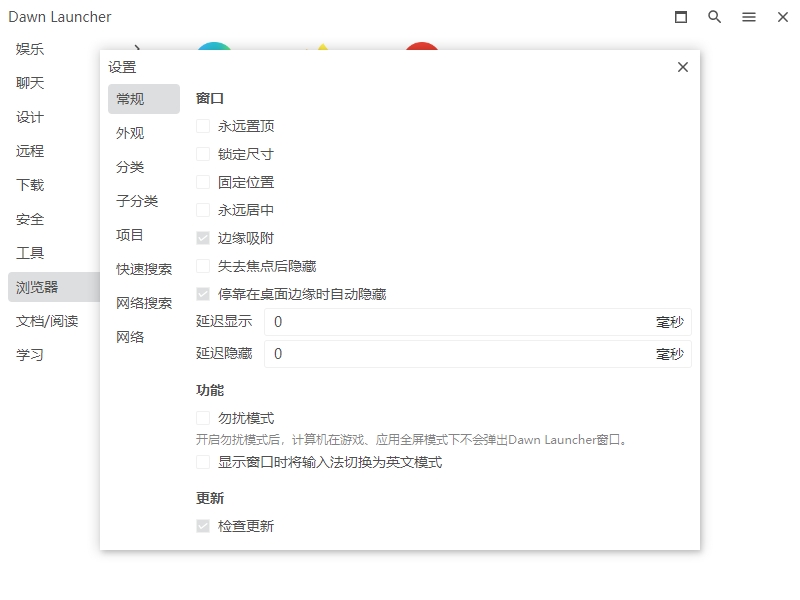Open the 快速搜索 settings tab
This screenshot has height=600, width=800.
(x=143, y=269)
